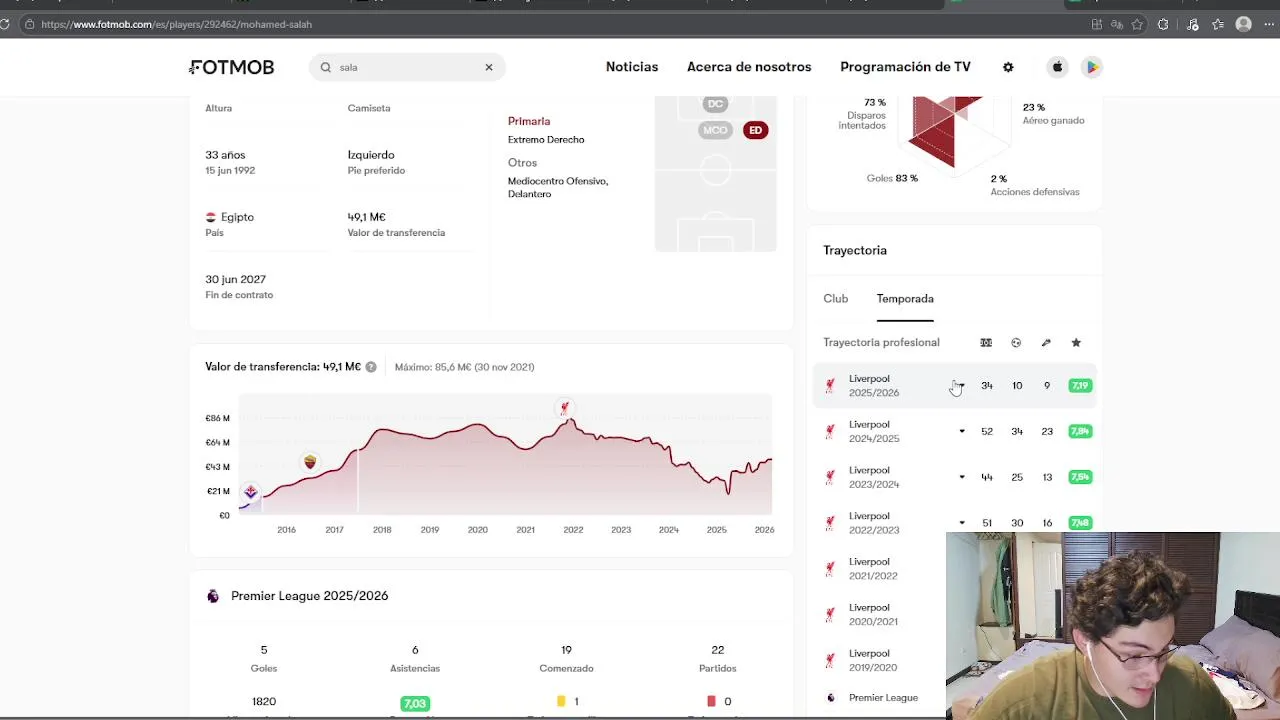The width and height of the screenshot is (1280, 720).
Task: Open transfer value help question icon
Action: pos(371,367)
